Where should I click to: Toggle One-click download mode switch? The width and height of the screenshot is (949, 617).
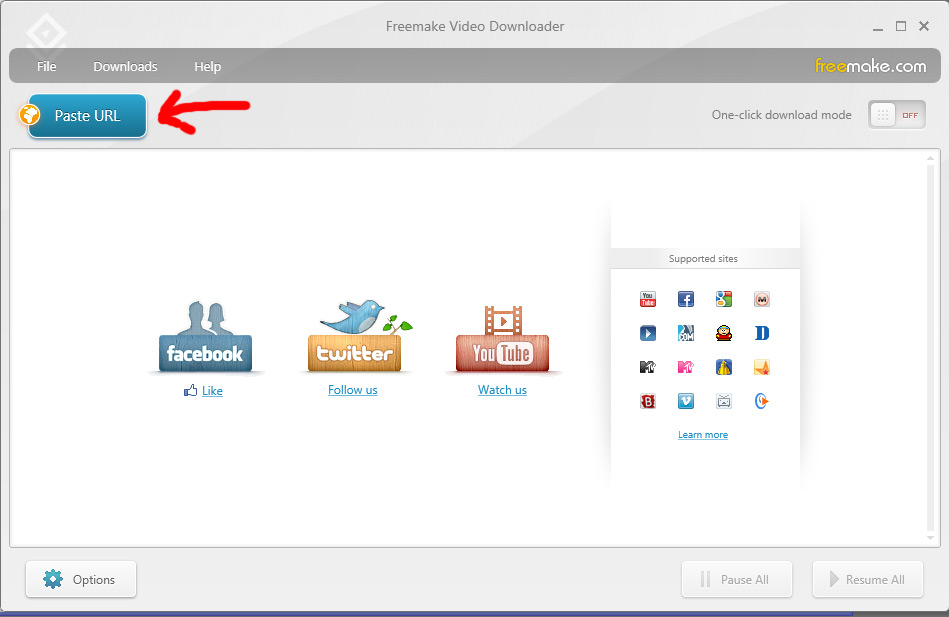[x=897, y=115]
